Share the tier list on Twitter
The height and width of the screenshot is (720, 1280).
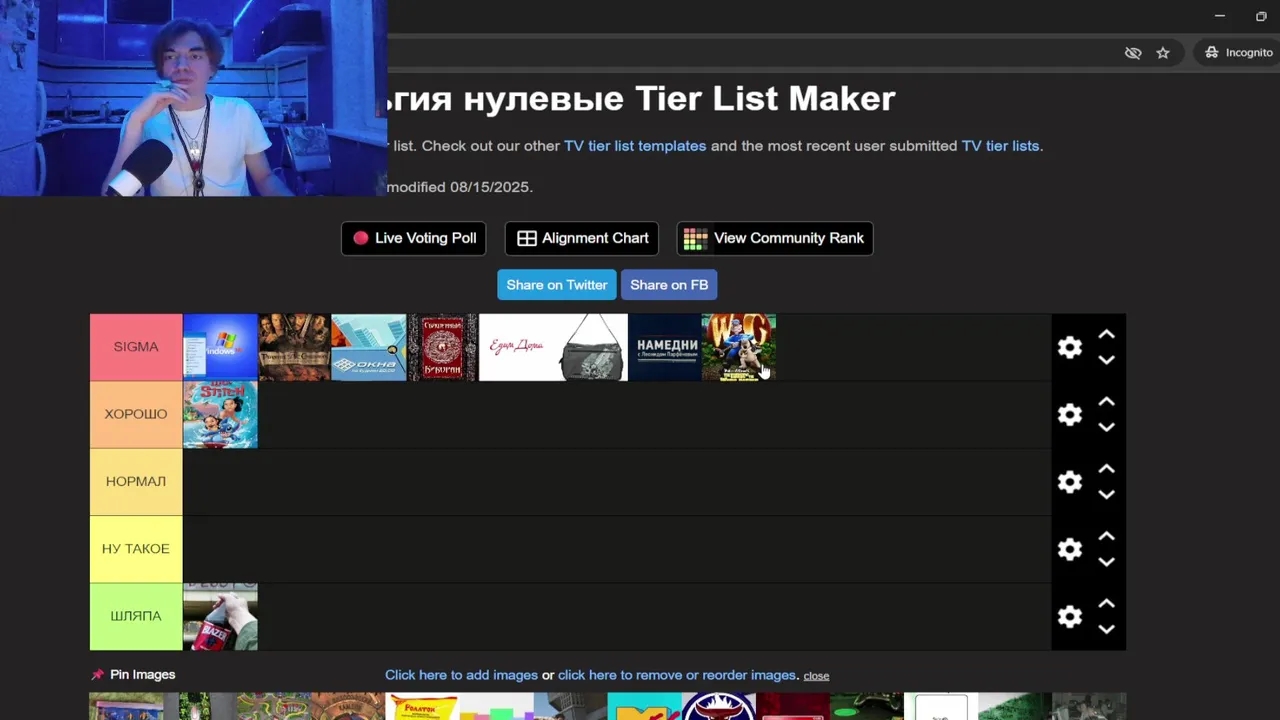tap(557, 285)
